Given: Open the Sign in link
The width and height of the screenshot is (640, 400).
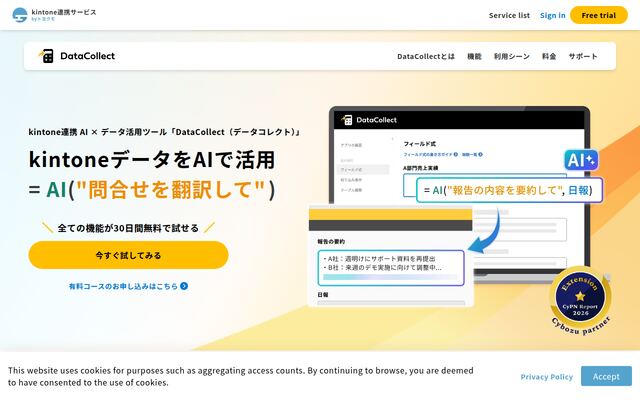Looking at the screenshot, I should (x=553, y=16).
